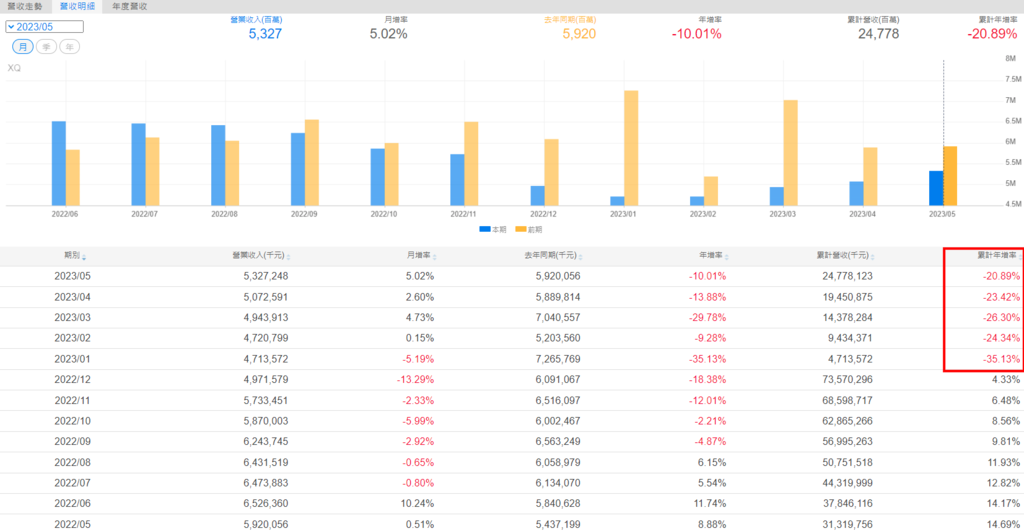This screenshot has height=531, width=1024.
Task: Select the 2022/06 period cell
Action: (x=72, y=504)
